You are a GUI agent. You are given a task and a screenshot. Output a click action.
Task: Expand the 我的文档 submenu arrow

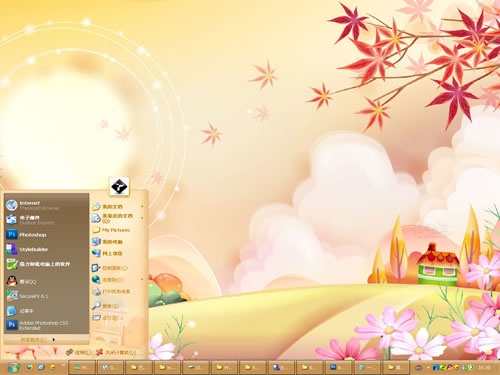point(142,207)
